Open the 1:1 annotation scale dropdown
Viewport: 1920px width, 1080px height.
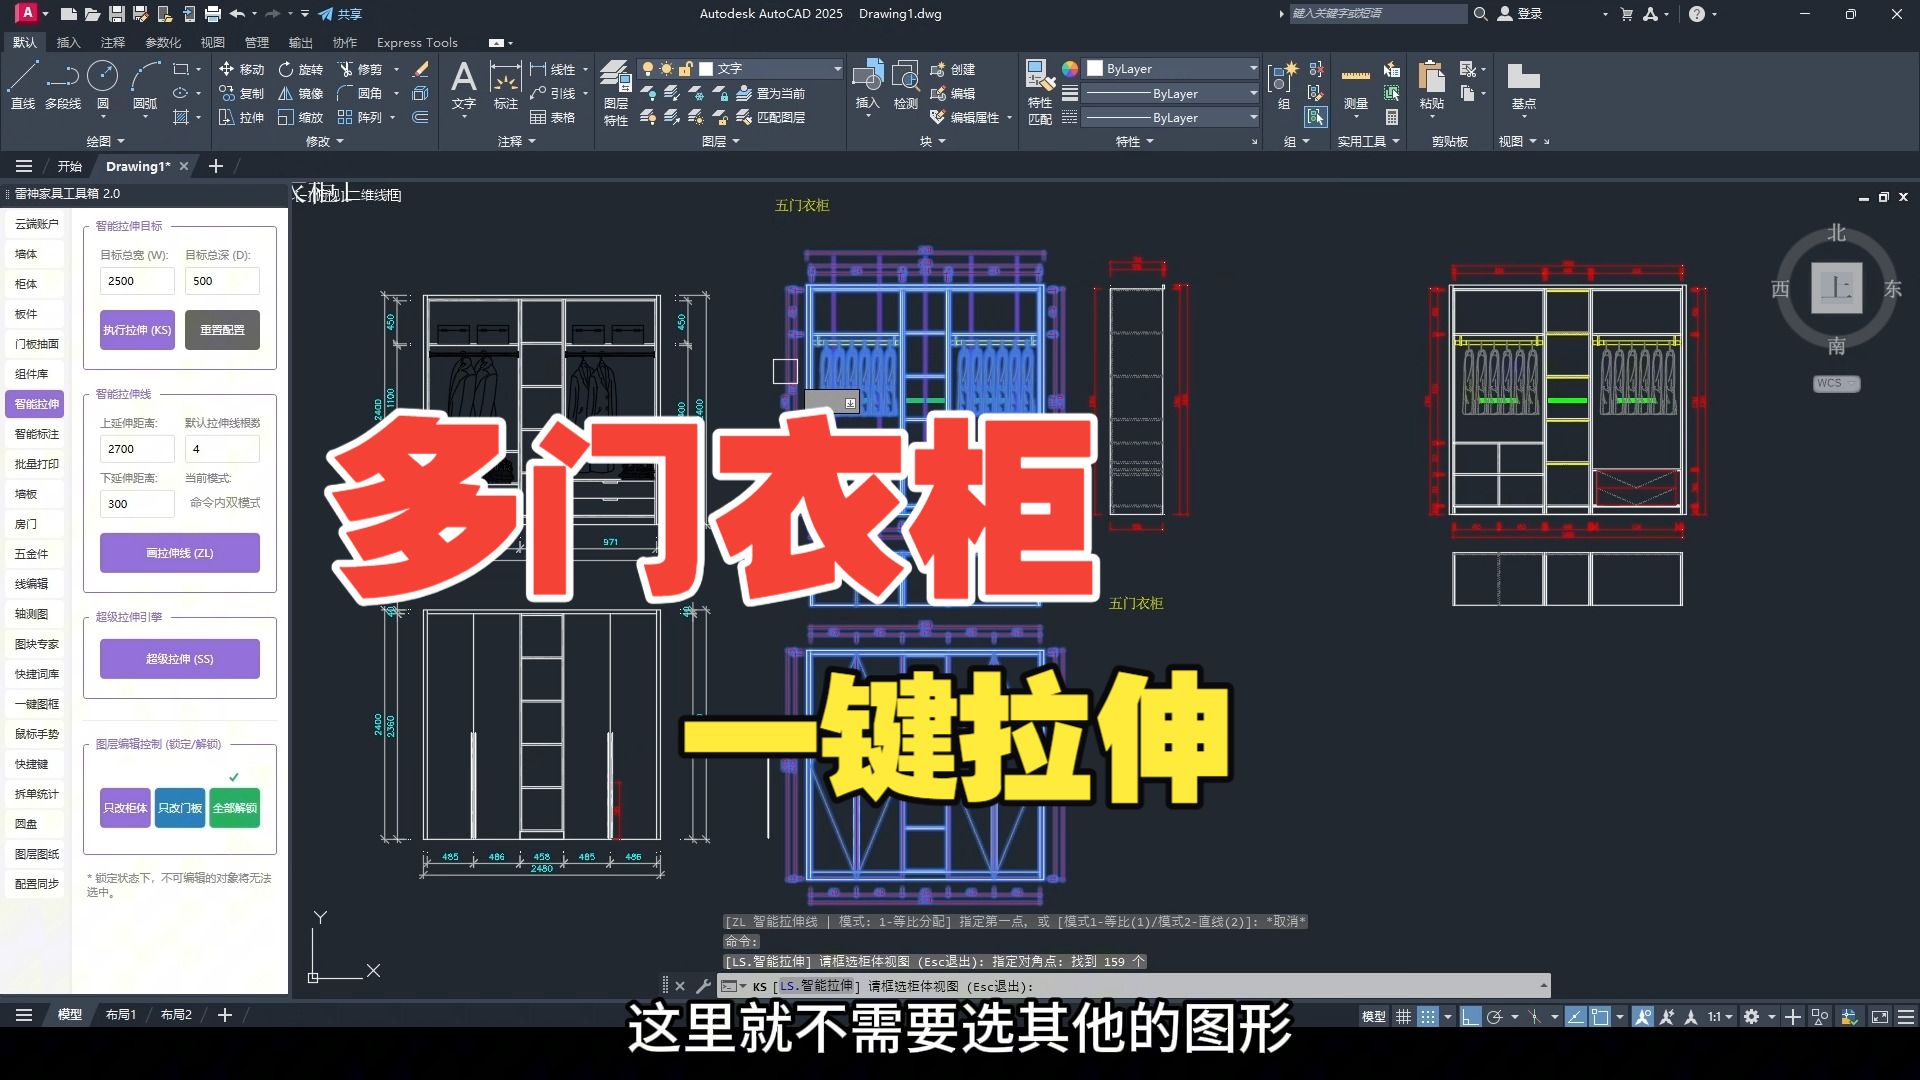coord(1720,1016)
